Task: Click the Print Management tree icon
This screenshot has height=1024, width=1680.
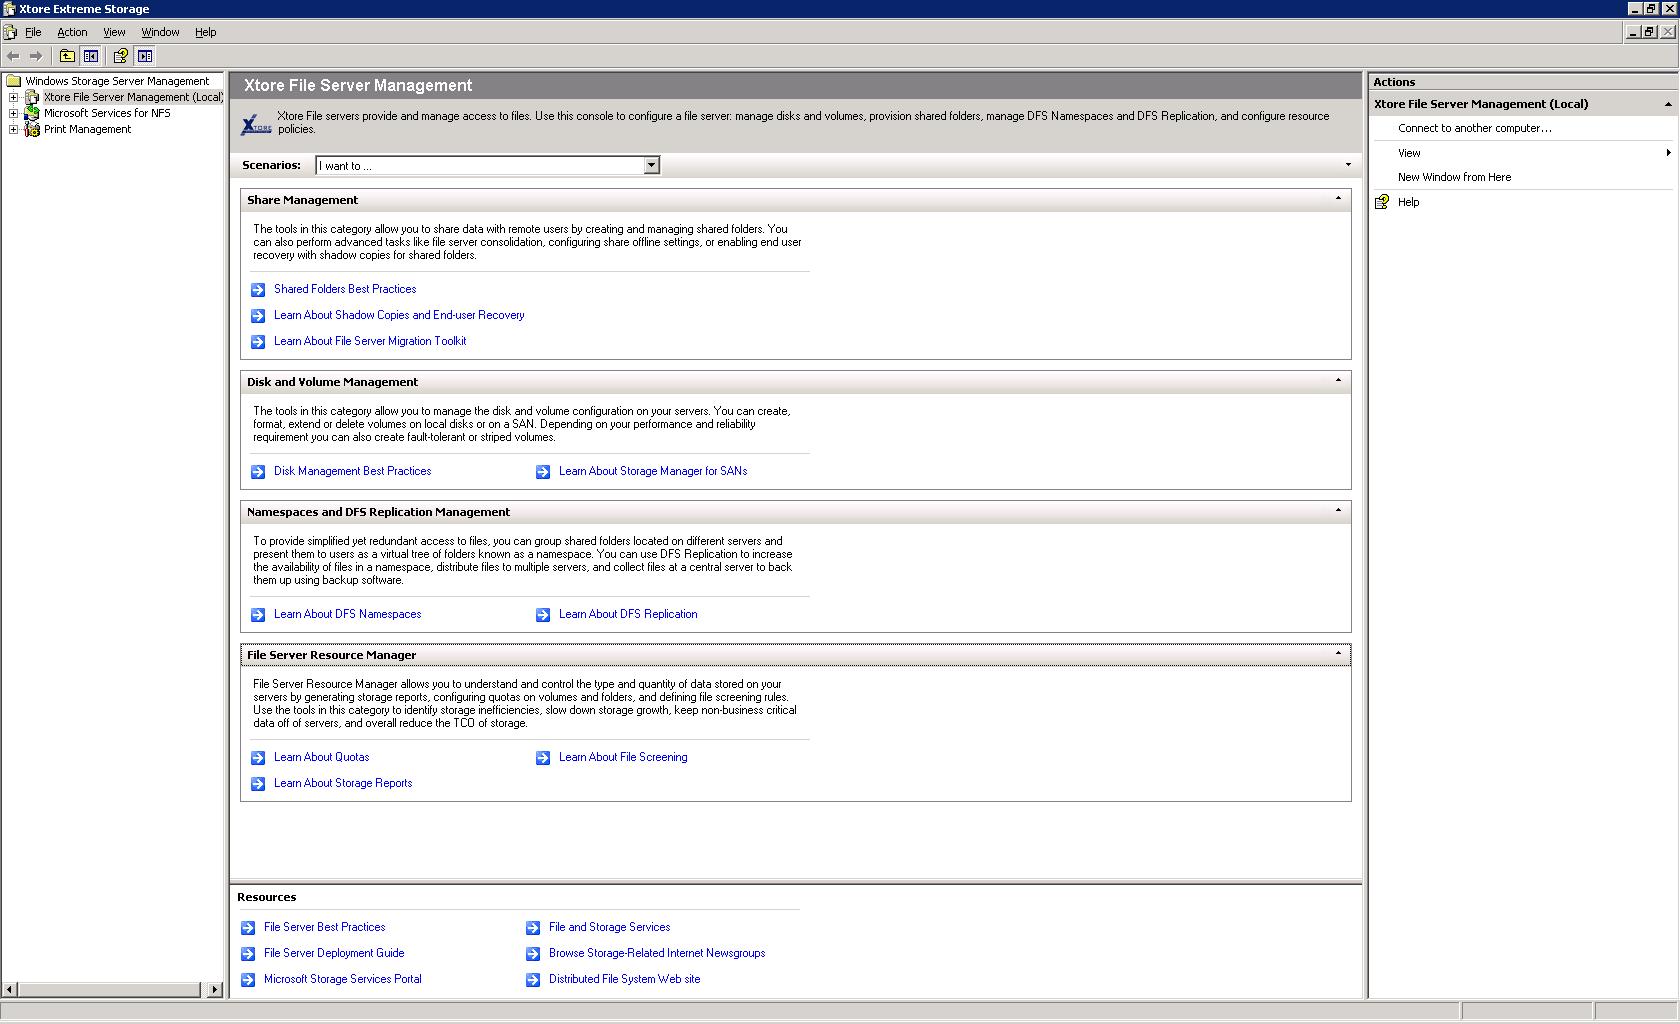Action: pos(32,129)
